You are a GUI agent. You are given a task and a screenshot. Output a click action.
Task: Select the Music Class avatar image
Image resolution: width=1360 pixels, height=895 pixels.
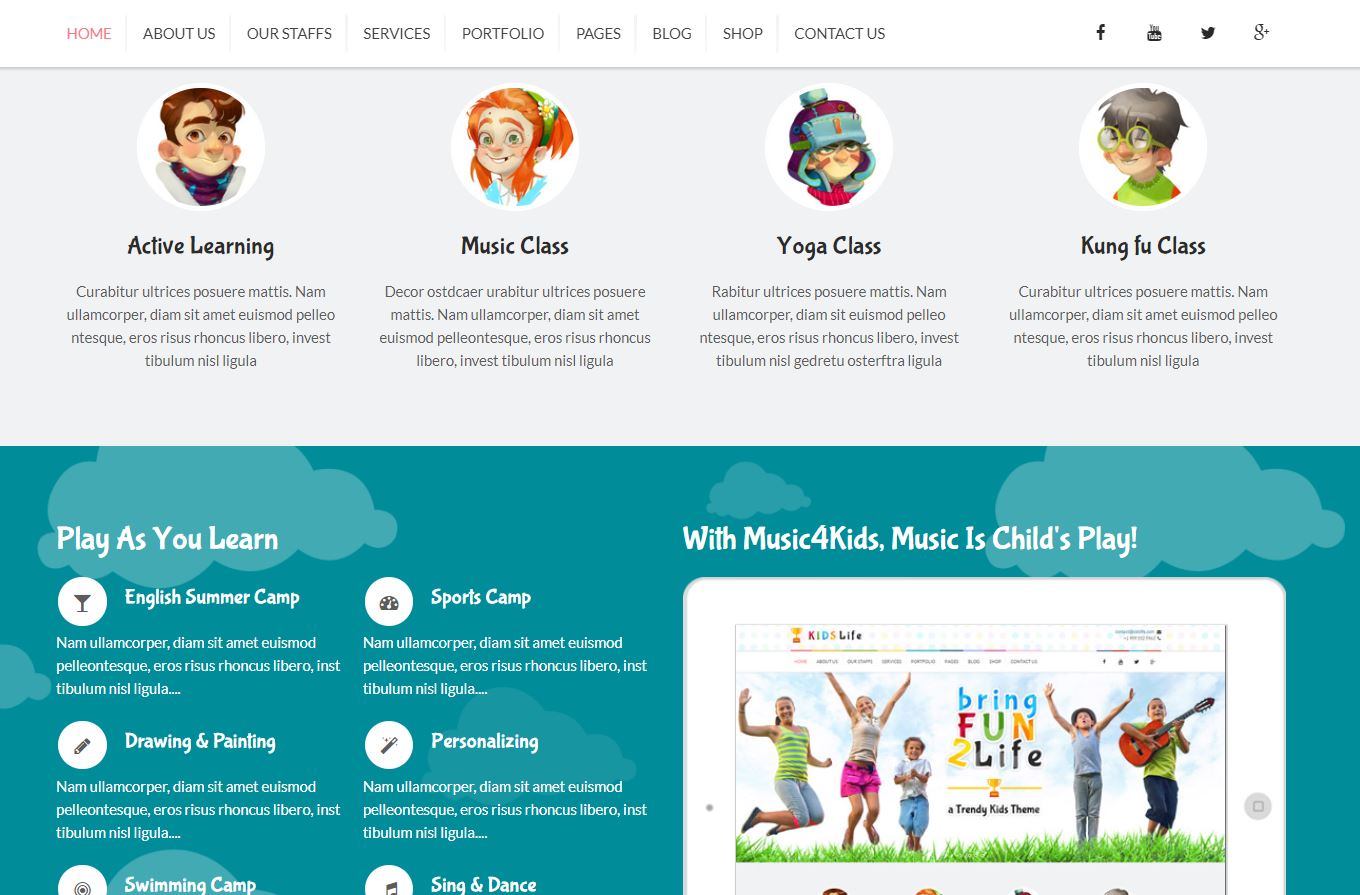coord(515,147)
